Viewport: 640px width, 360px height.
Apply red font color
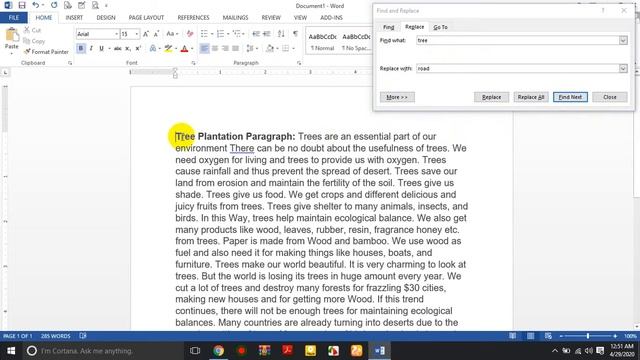point(184,49)
